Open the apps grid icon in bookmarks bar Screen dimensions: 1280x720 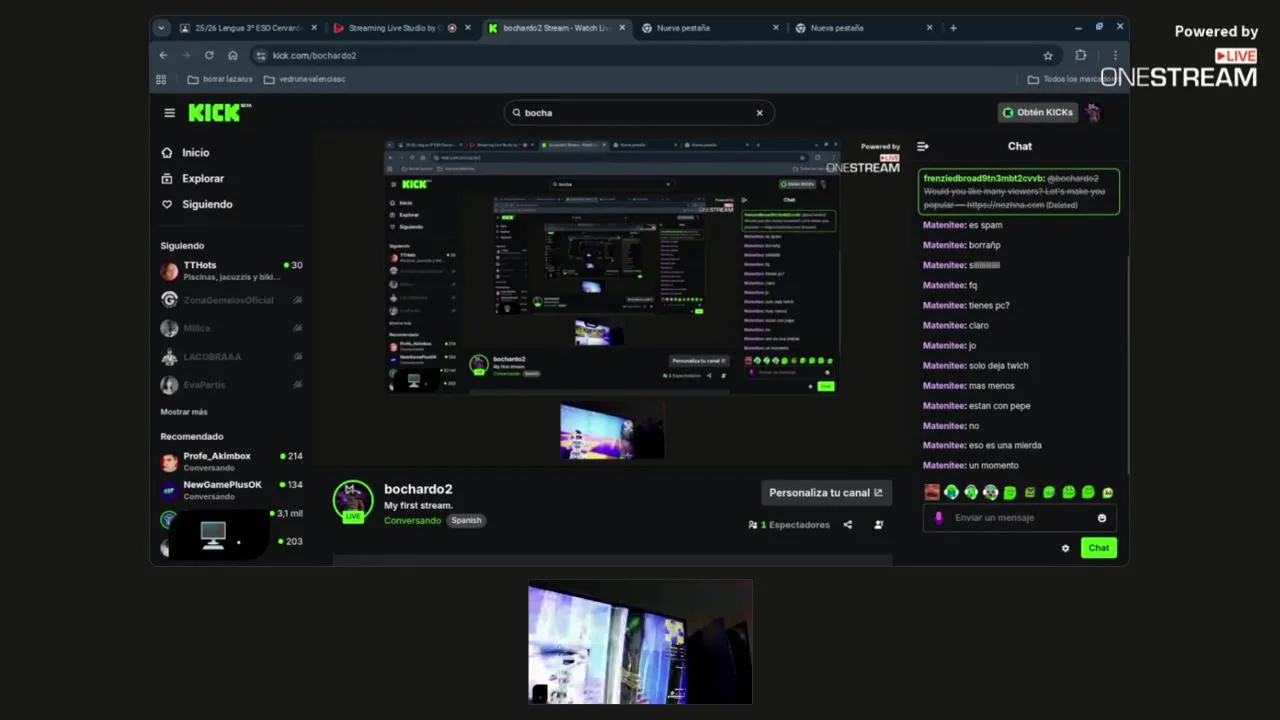pos(161,79)
